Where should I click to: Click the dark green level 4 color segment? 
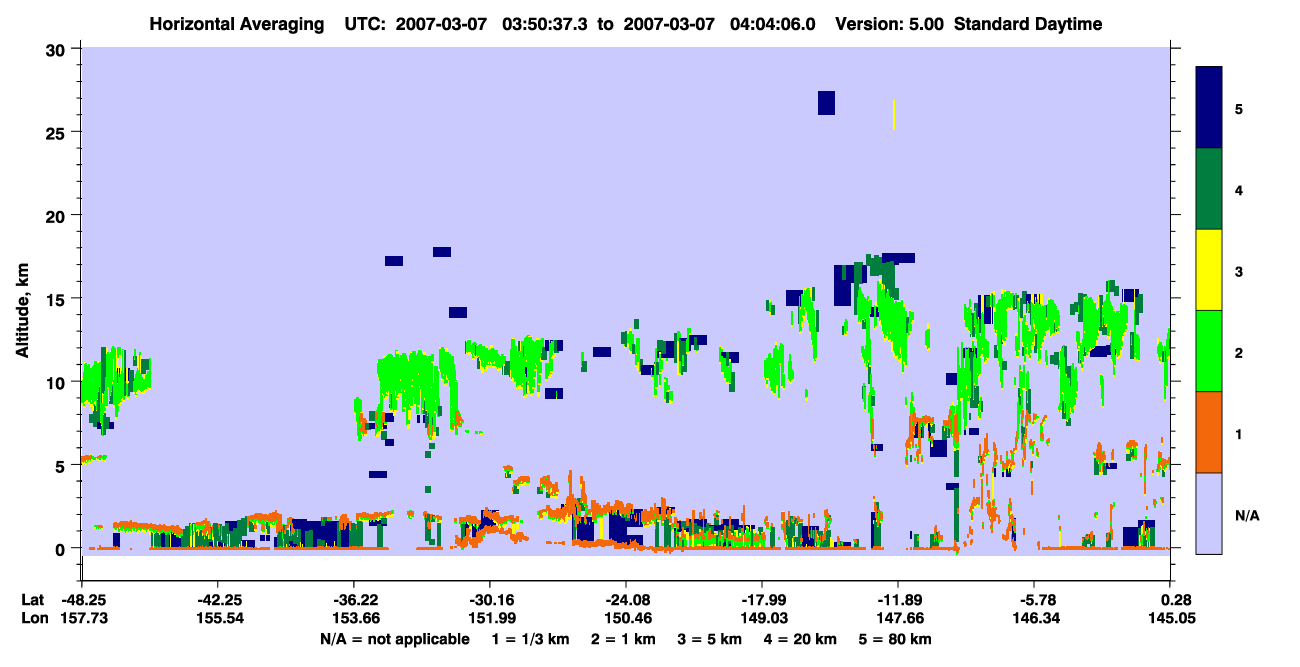(1209, 189)
